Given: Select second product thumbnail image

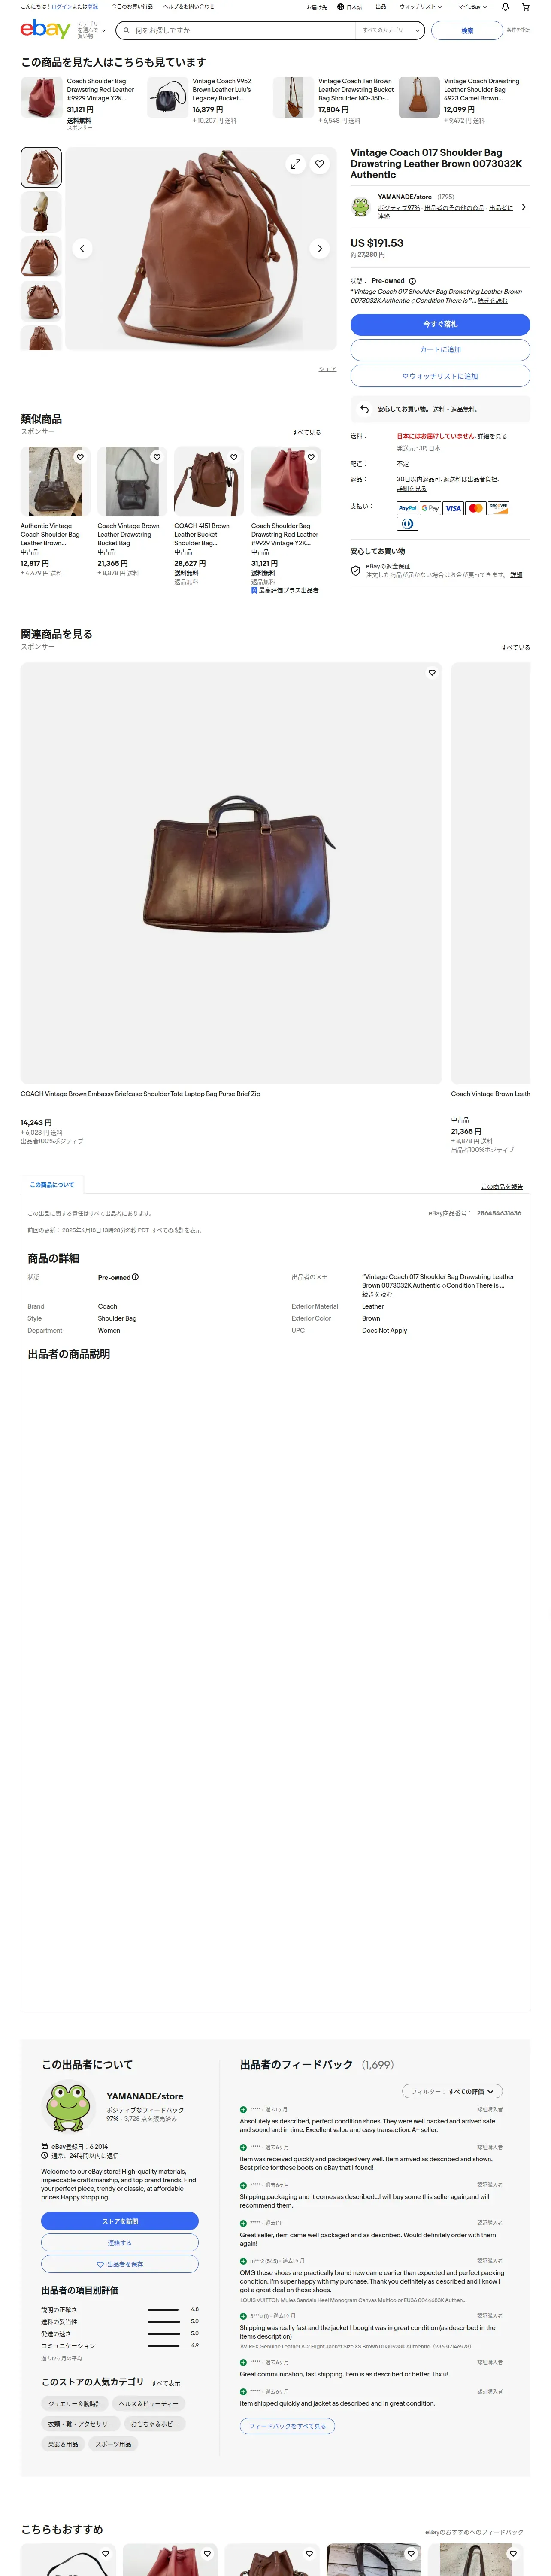Looking at the screenshot, I should pyautogui.click(x=41, y=212).
